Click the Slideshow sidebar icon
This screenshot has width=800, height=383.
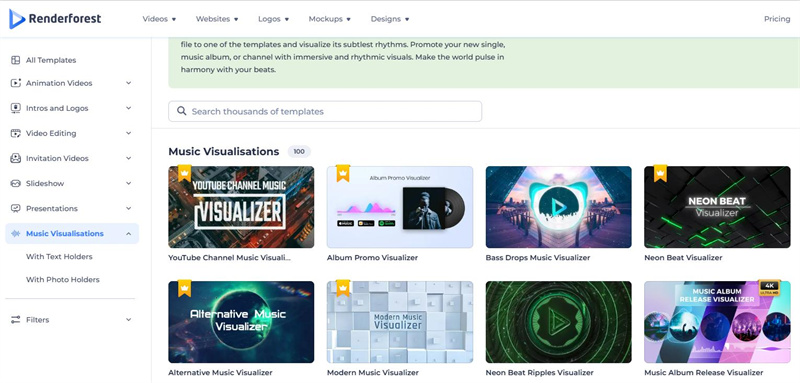[16, 183]
